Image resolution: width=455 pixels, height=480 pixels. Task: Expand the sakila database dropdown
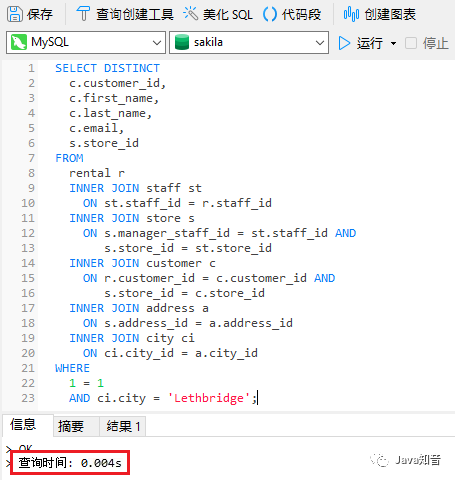[x=320, y=43]
